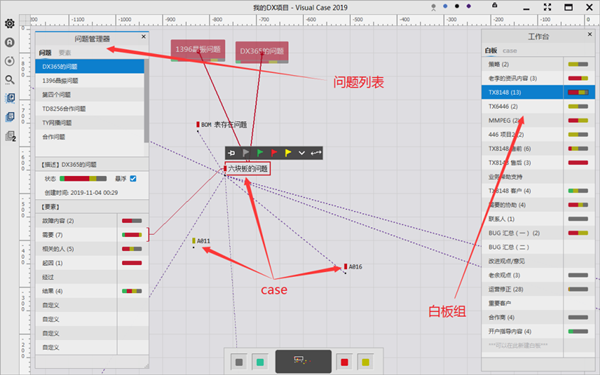The image size is (600, 375).
Task: Switch to the case tab in 工作台
Action: [x=510, y=51]
